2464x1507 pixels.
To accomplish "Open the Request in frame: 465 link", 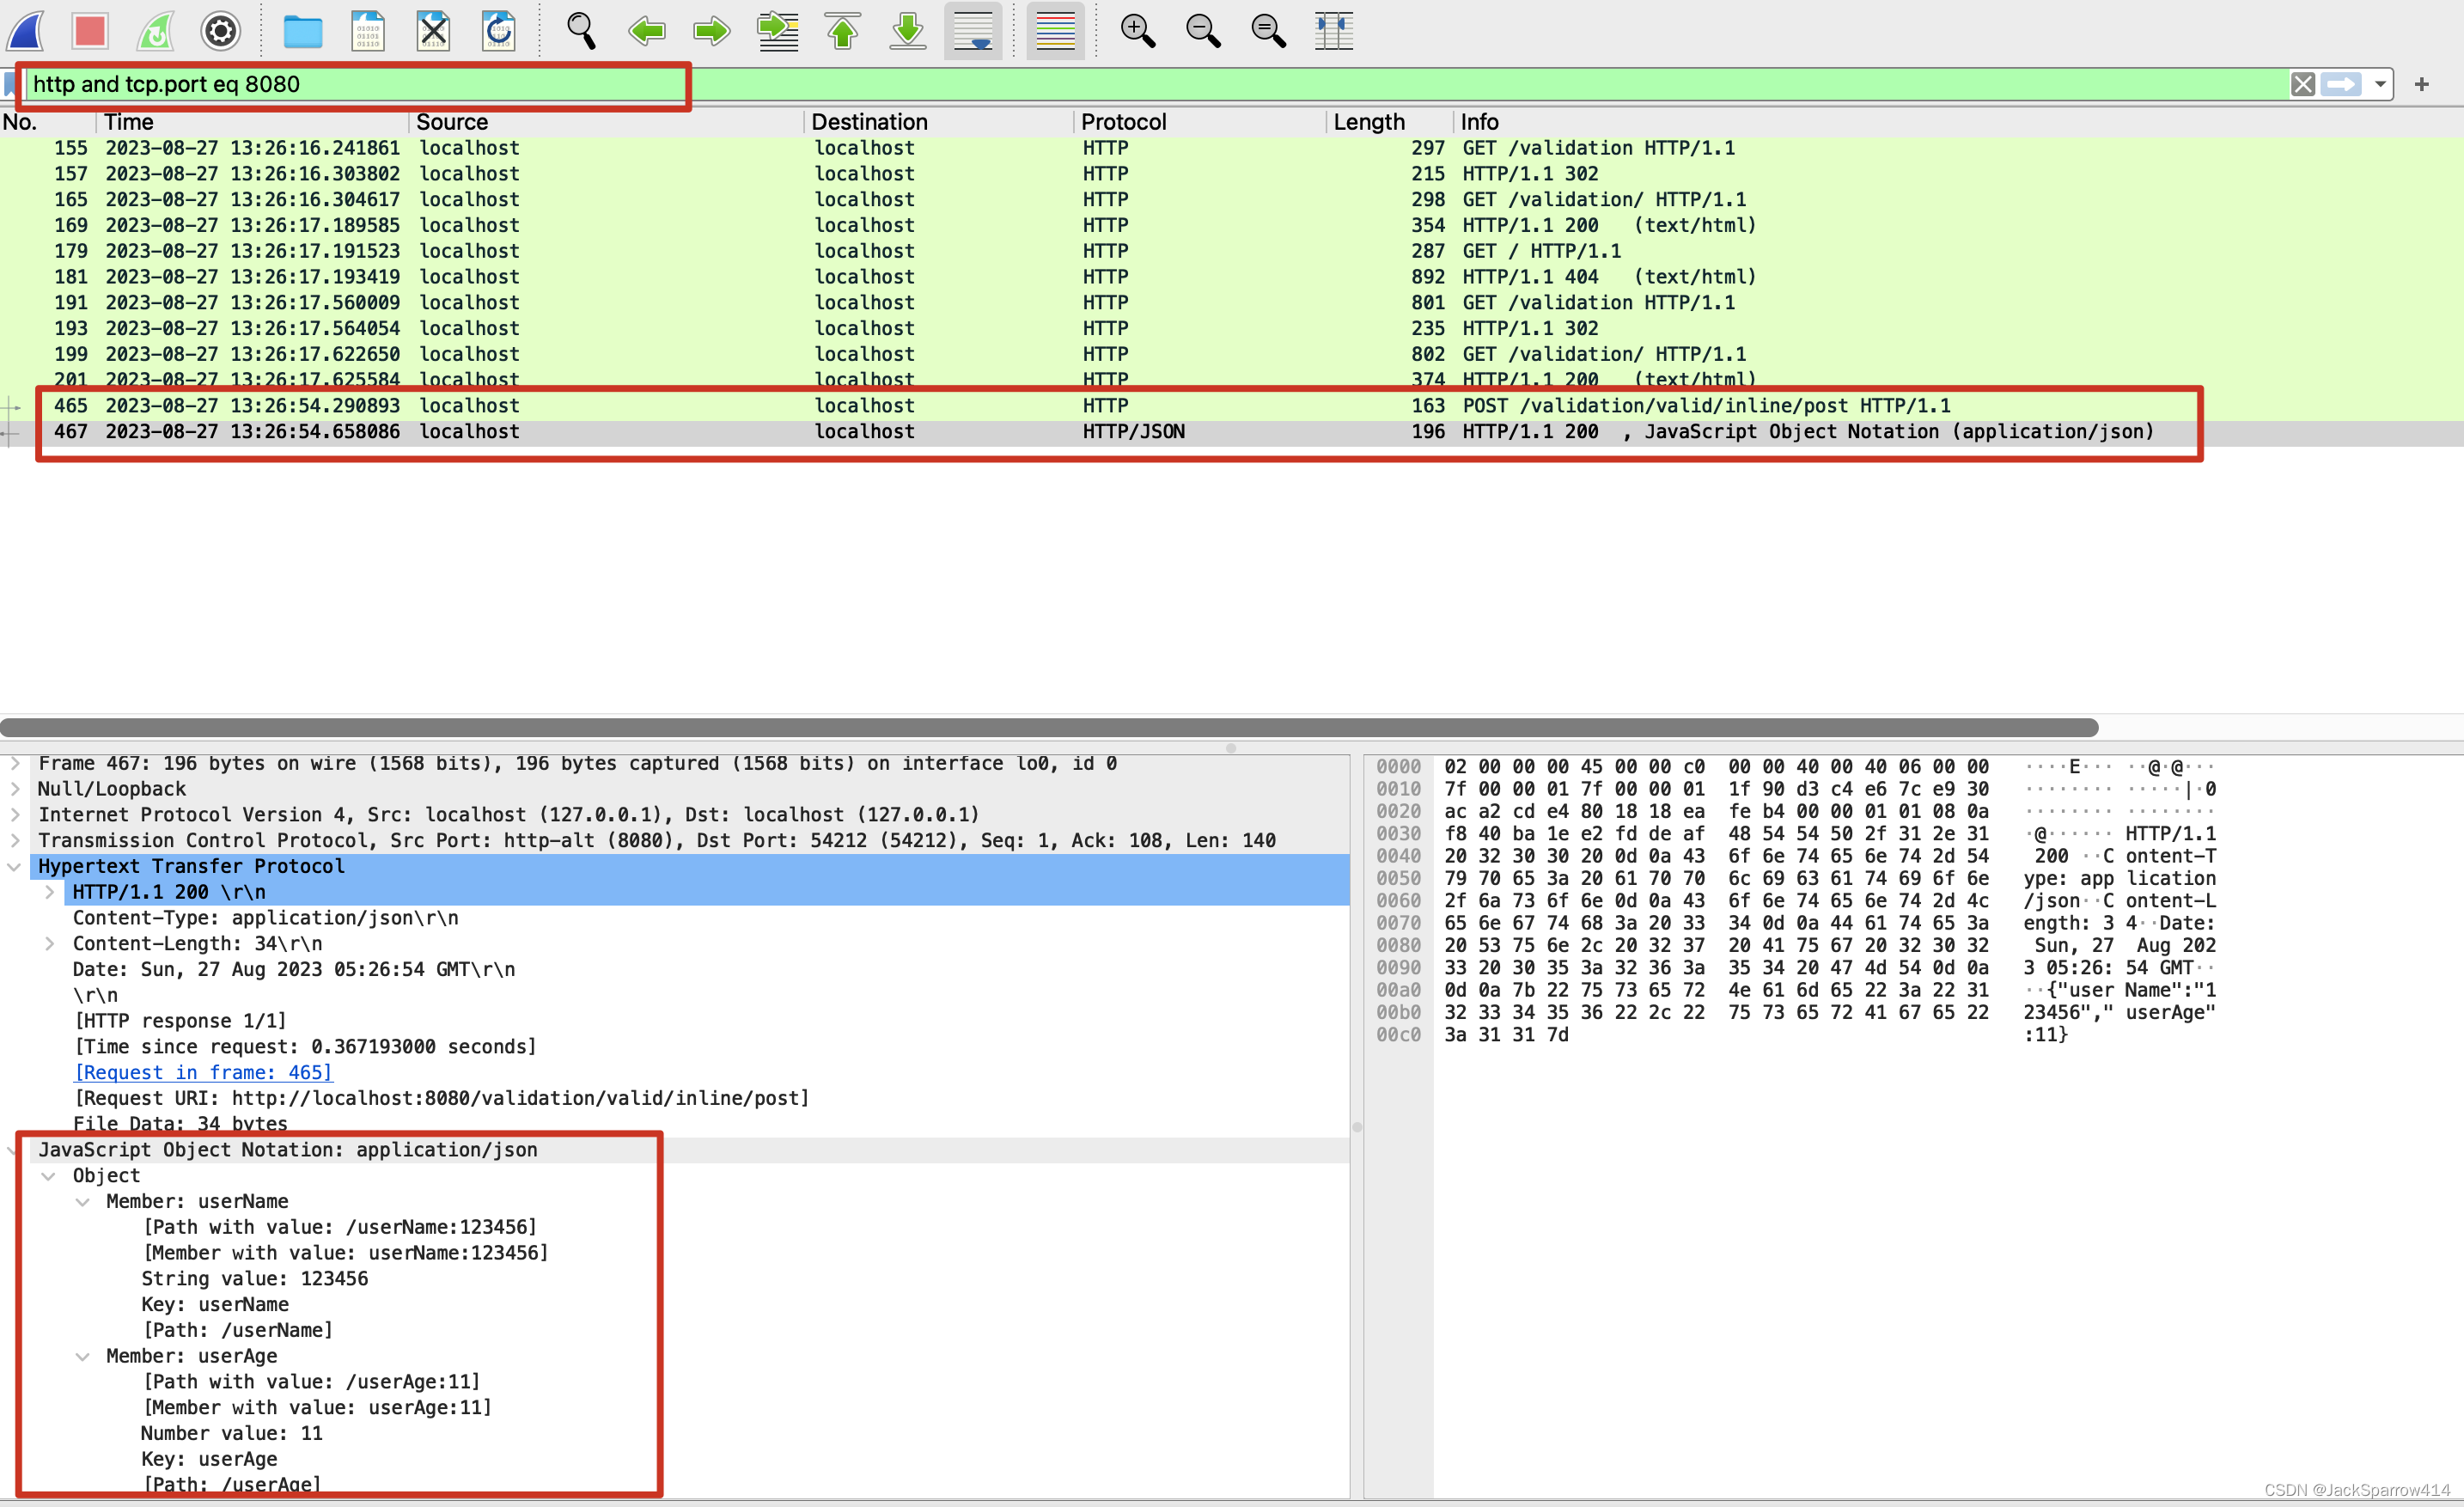I will tap(203, 1073).
